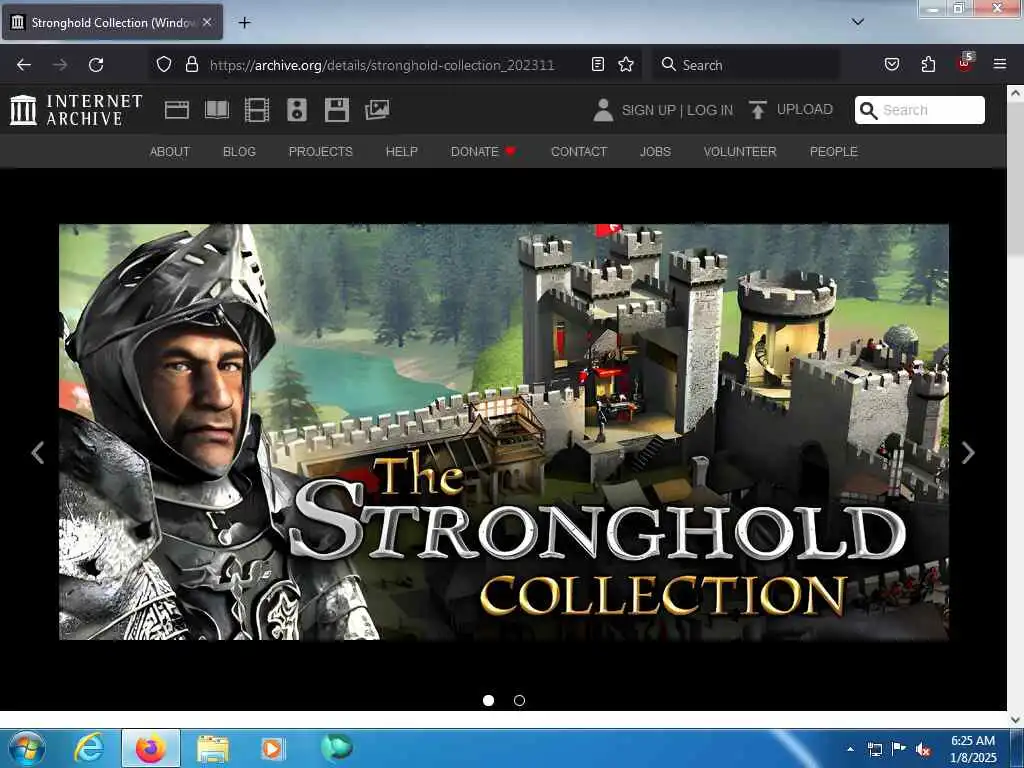Screen dimensions: 1024x768
Task: Open the JOBS link
Action: pyautogui.click(x=655, y=152)
